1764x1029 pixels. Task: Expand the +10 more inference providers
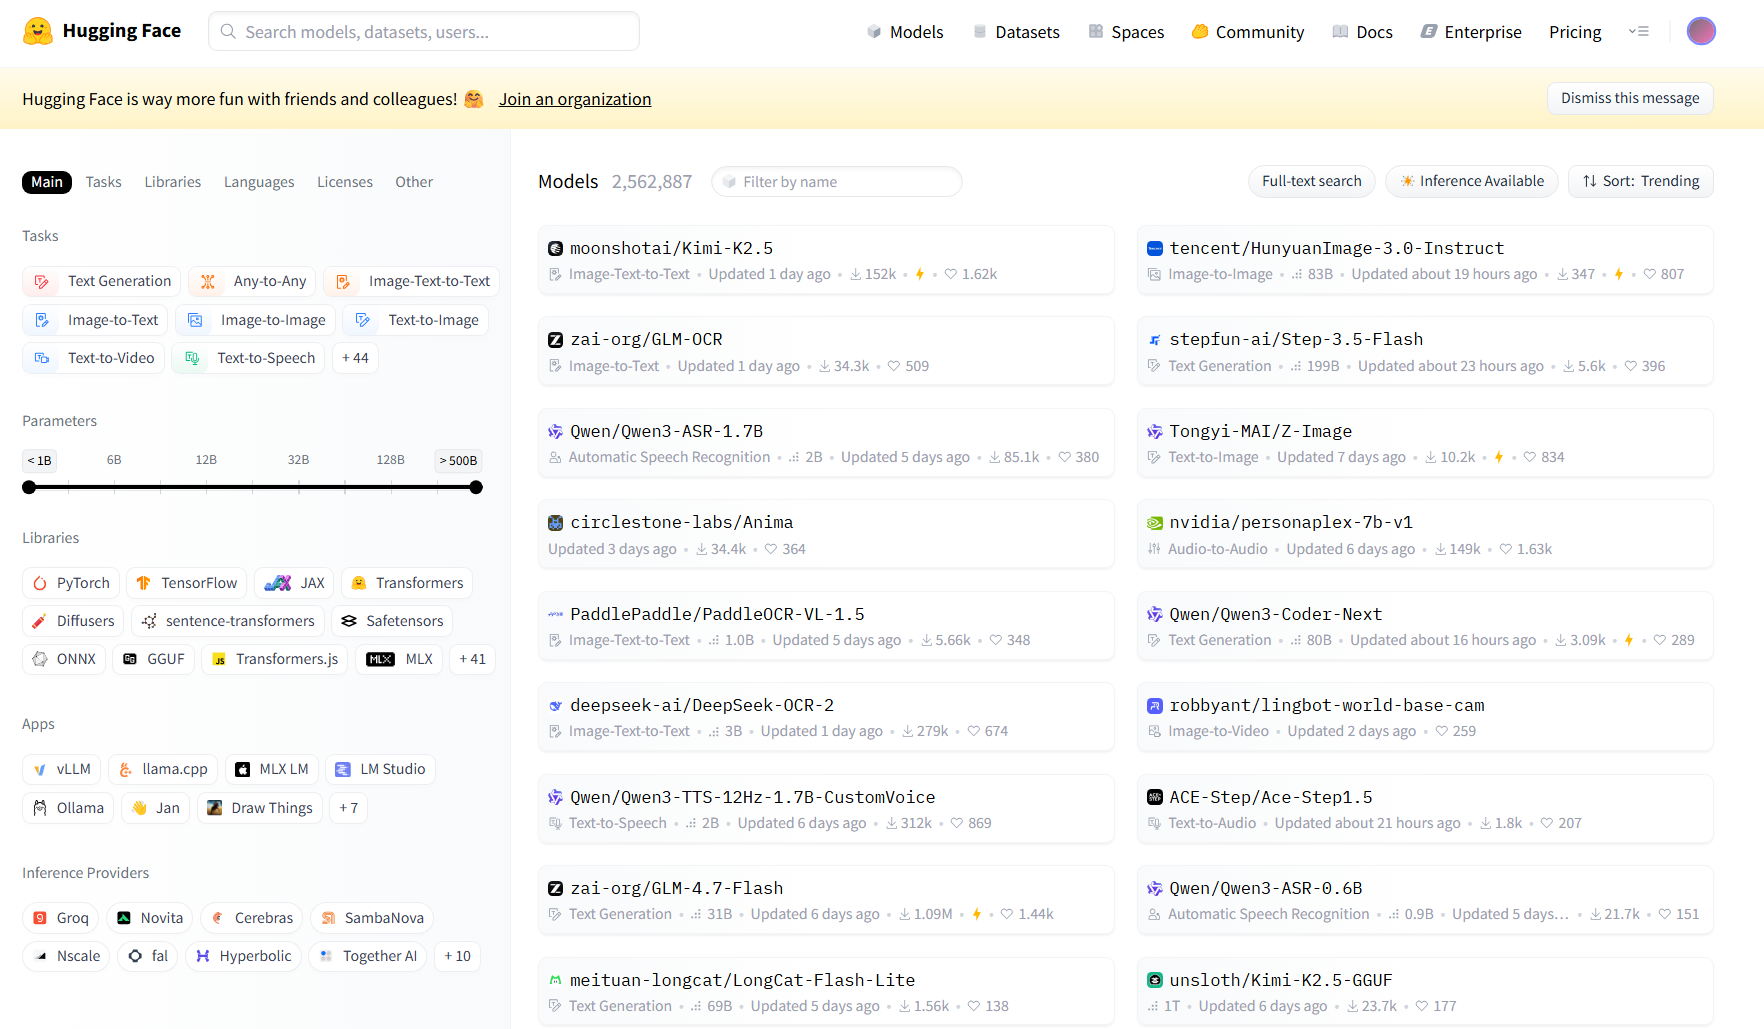(x=457, y=956)
